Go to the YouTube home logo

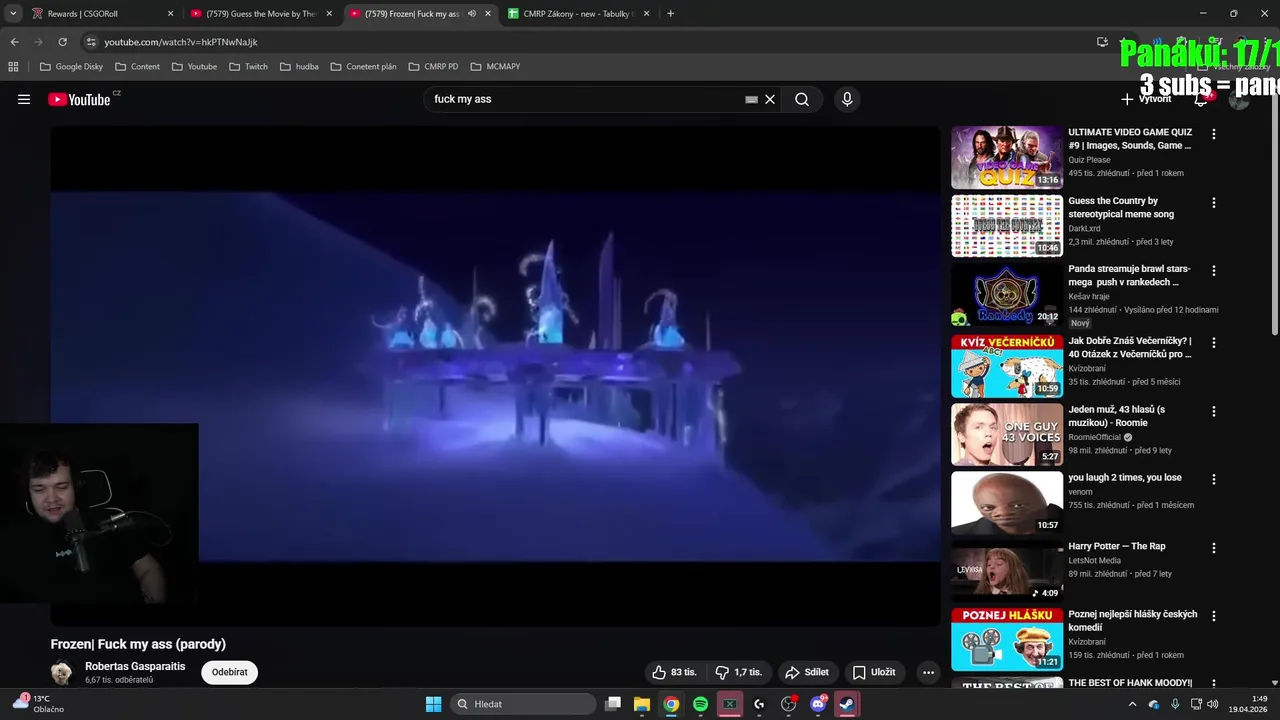(80, 99)
